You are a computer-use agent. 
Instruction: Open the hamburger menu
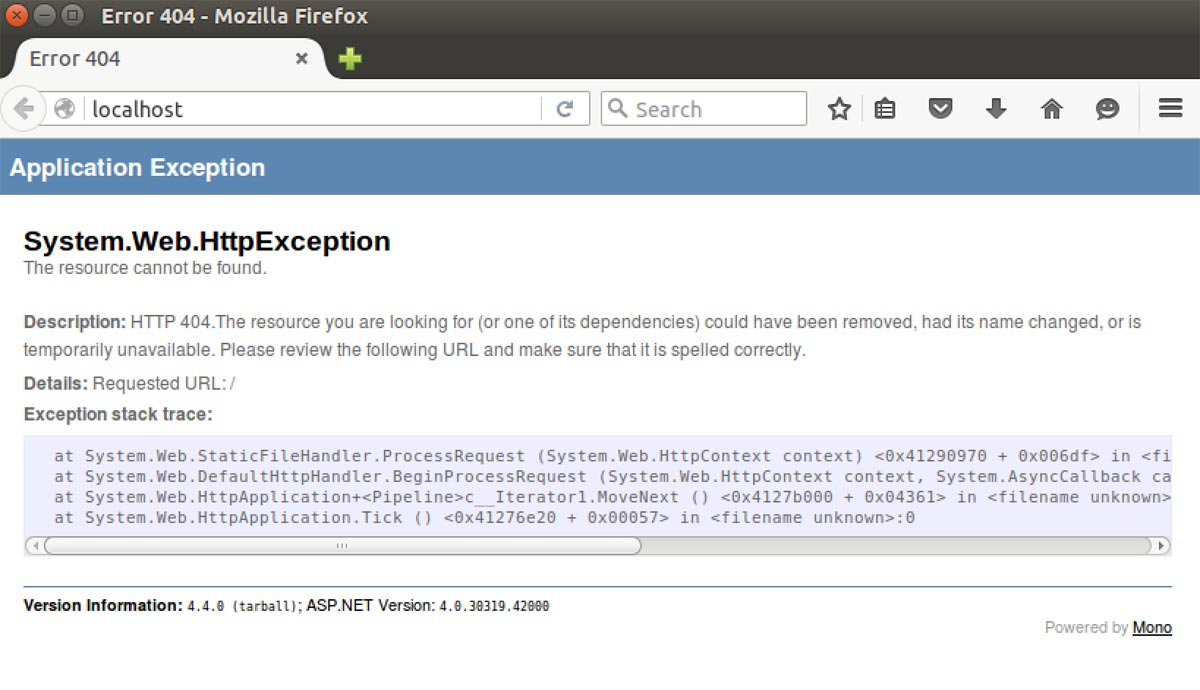(1171, 109)
